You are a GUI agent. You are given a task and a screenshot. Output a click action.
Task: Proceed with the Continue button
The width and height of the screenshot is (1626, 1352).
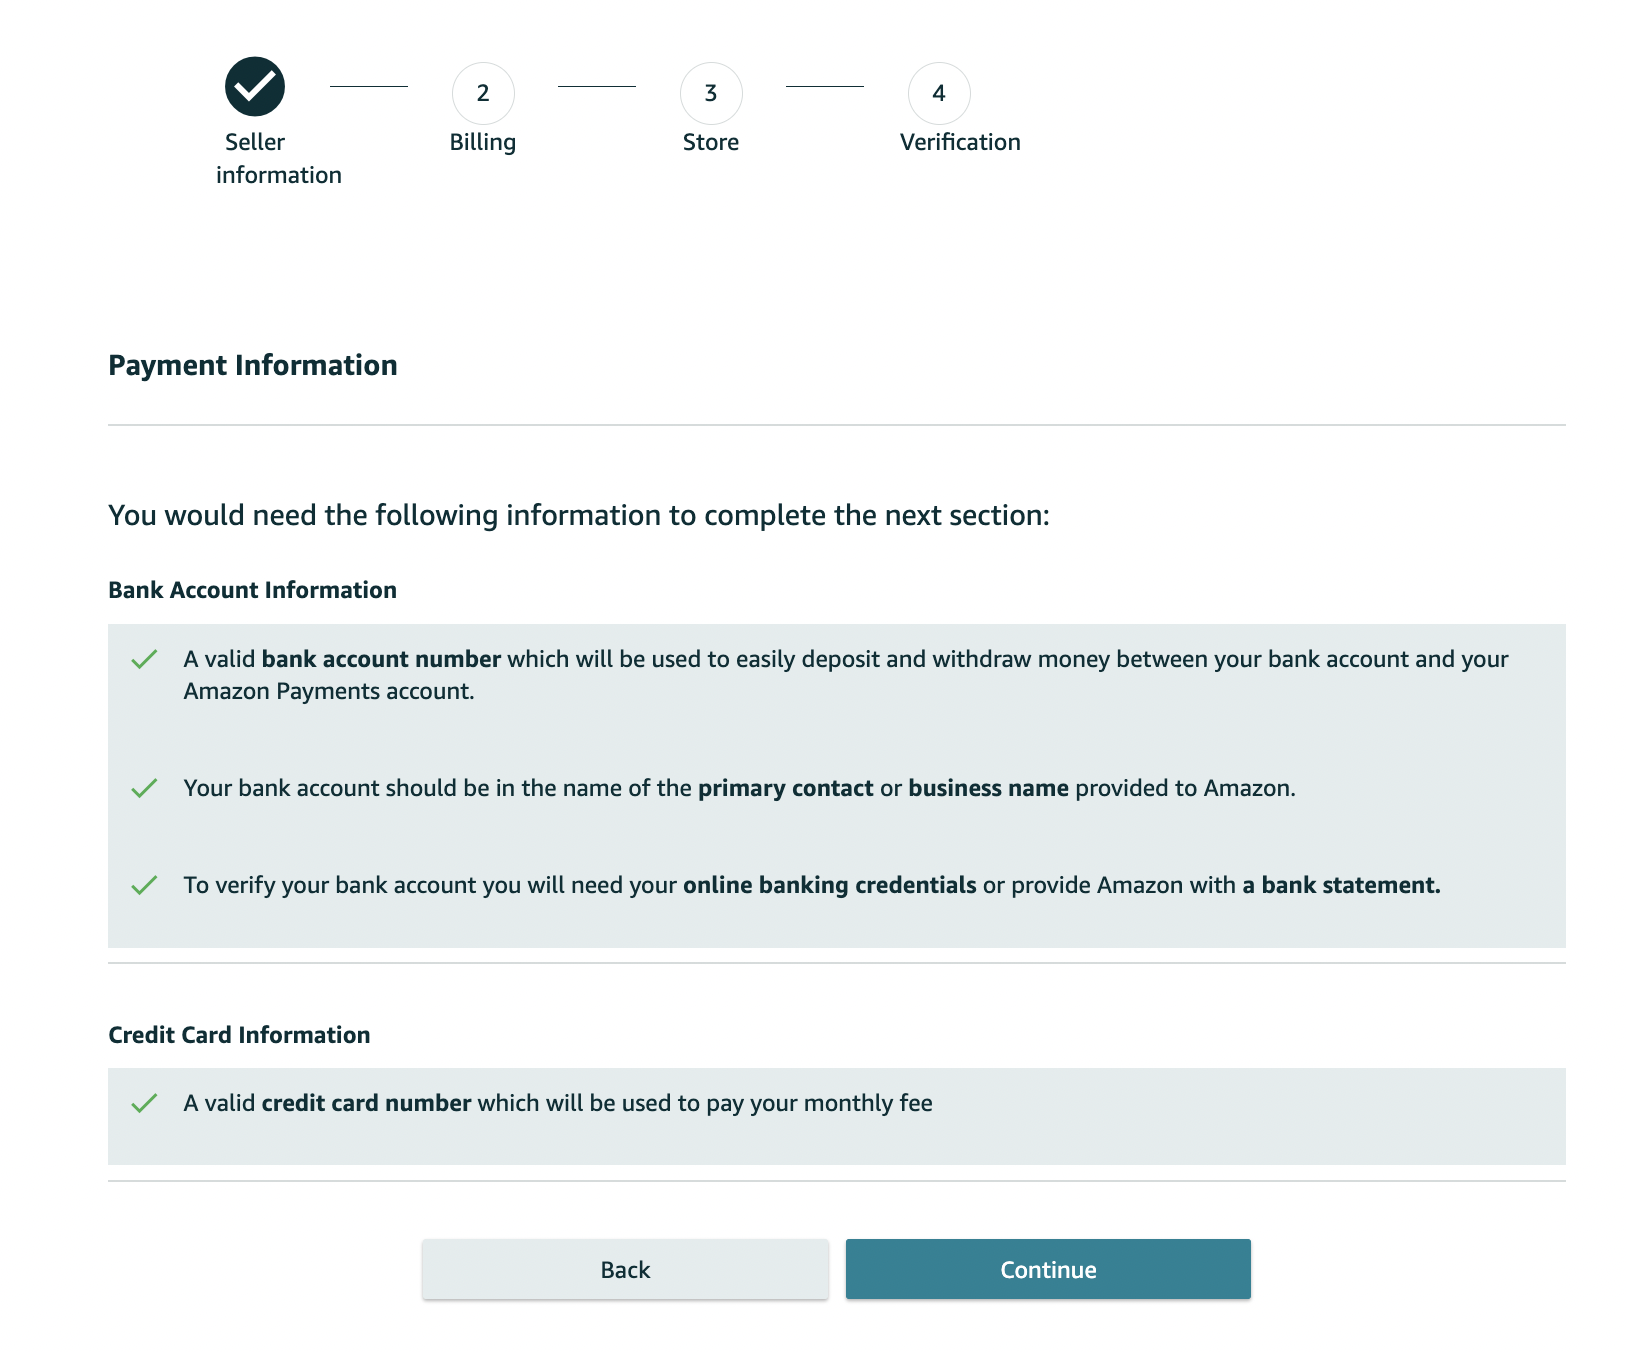1048,1269
